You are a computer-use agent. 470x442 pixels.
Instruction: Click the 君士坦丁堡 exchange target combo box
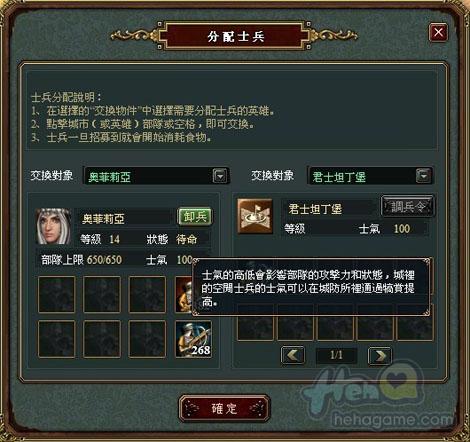(x=370, y=176)
